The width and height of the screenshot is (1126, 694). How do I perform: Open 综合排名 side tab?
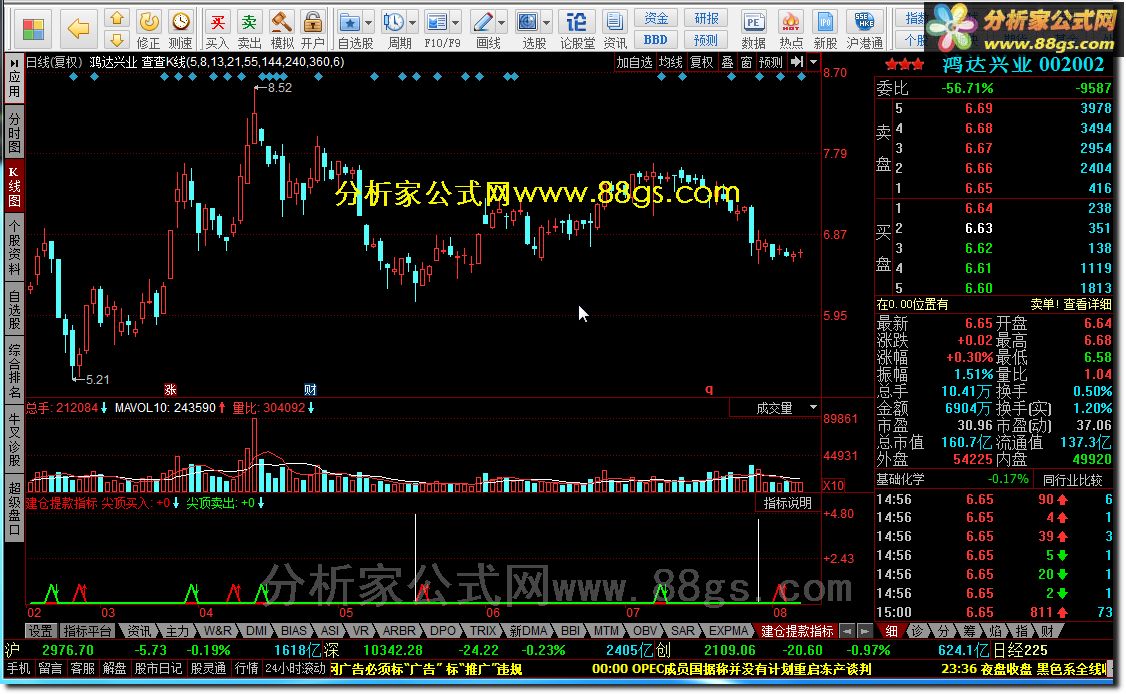[14, 371]
